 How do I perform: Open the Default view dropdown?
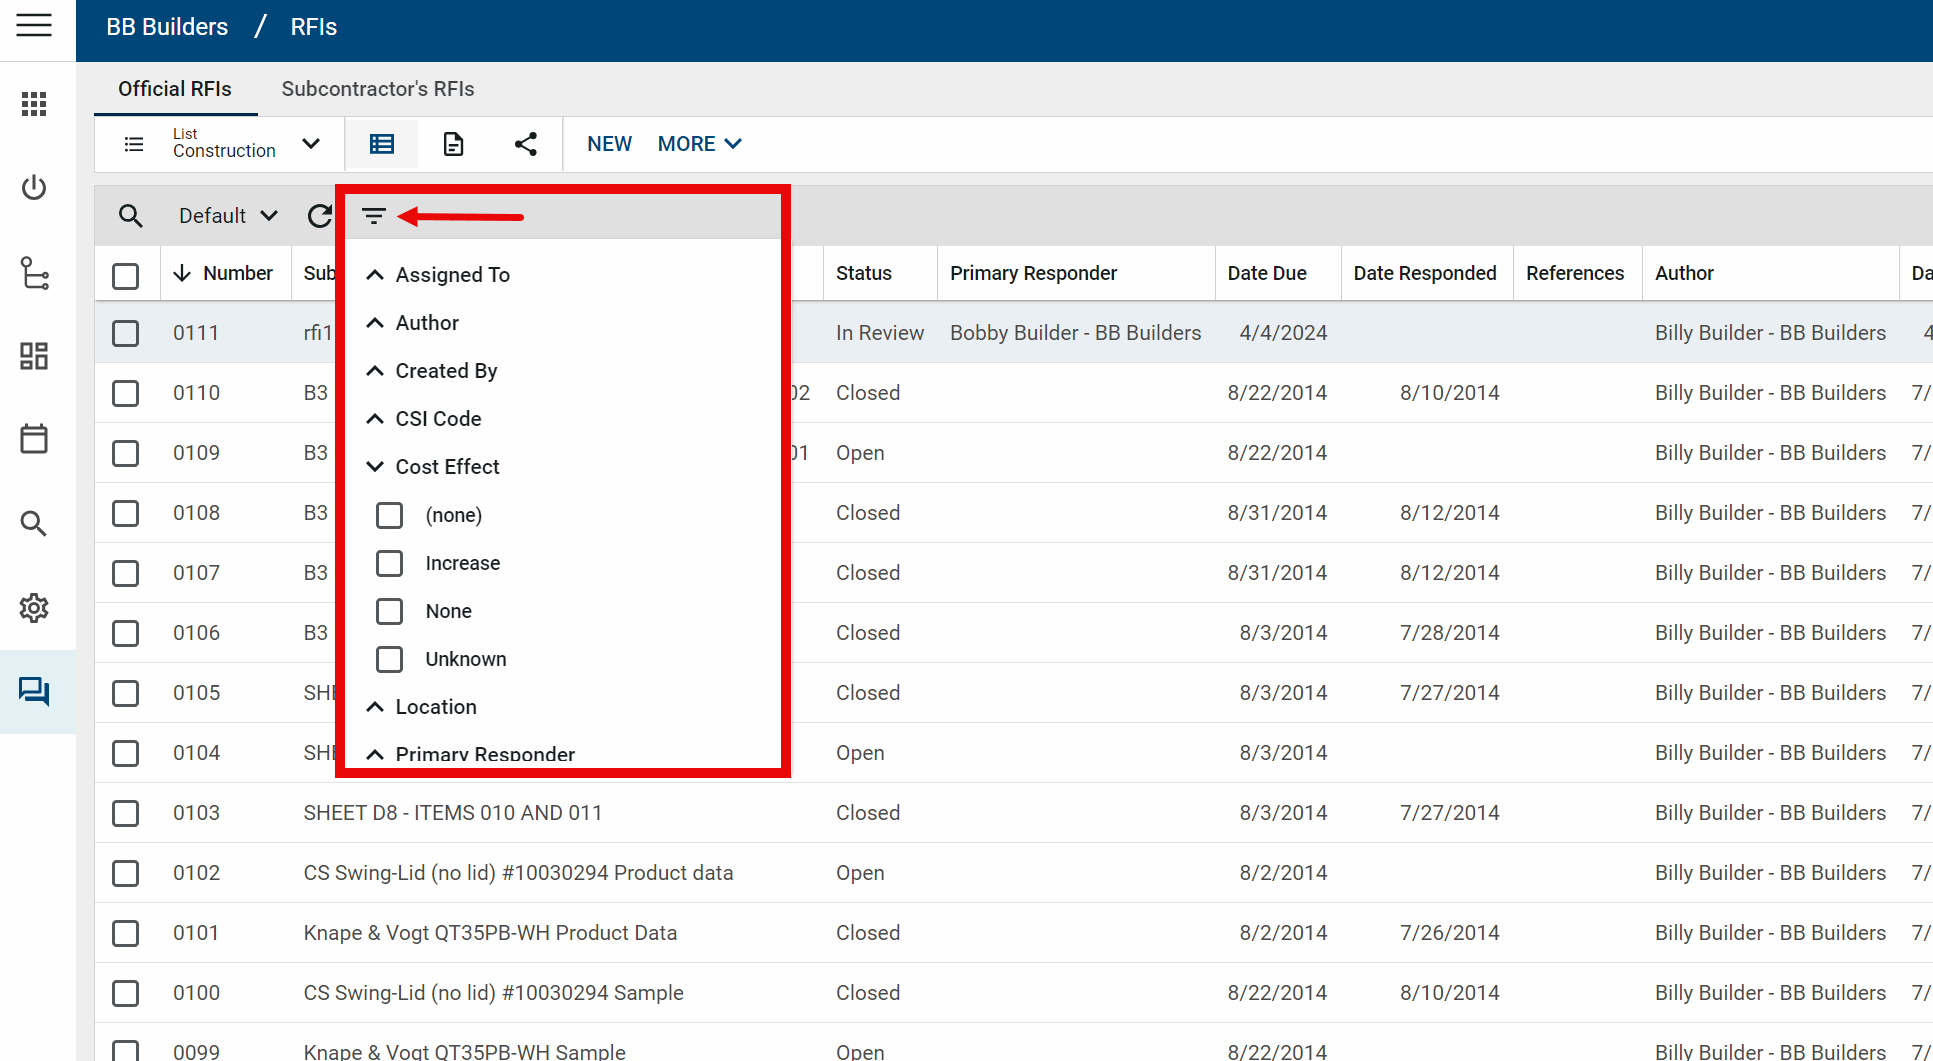[228, 216]
